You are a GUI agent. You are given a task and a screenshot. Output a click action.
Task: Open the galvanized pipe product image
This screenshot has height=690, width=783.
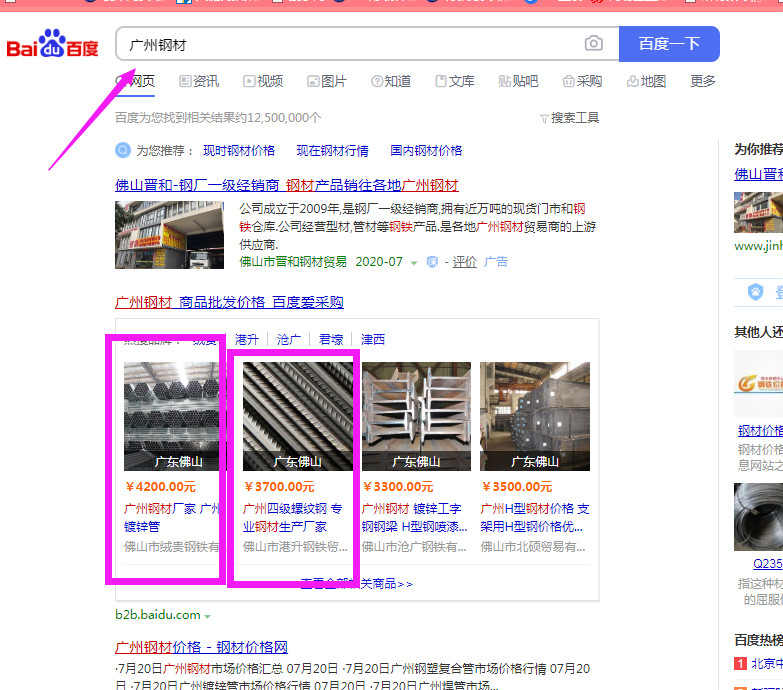click(174, 416)
